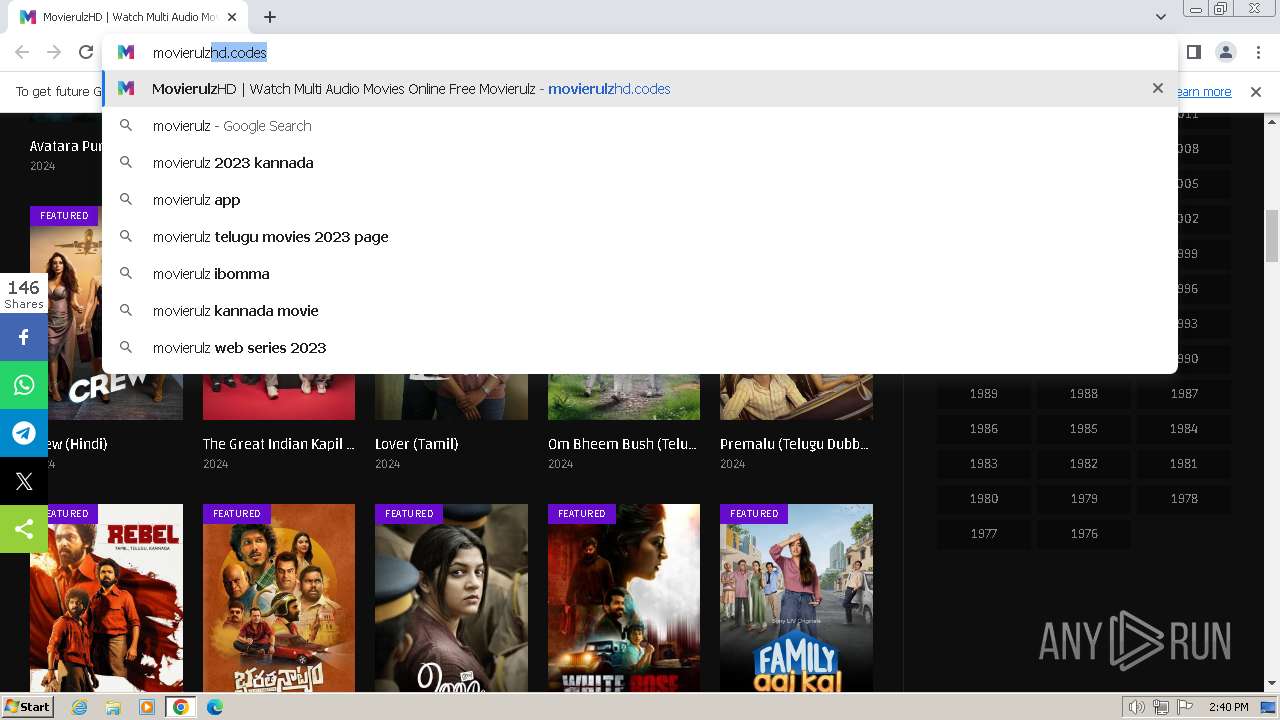The width and height of the screenshot is (1280, 720).
Task: Filter movies by year 1989
Action: point(984,394)
